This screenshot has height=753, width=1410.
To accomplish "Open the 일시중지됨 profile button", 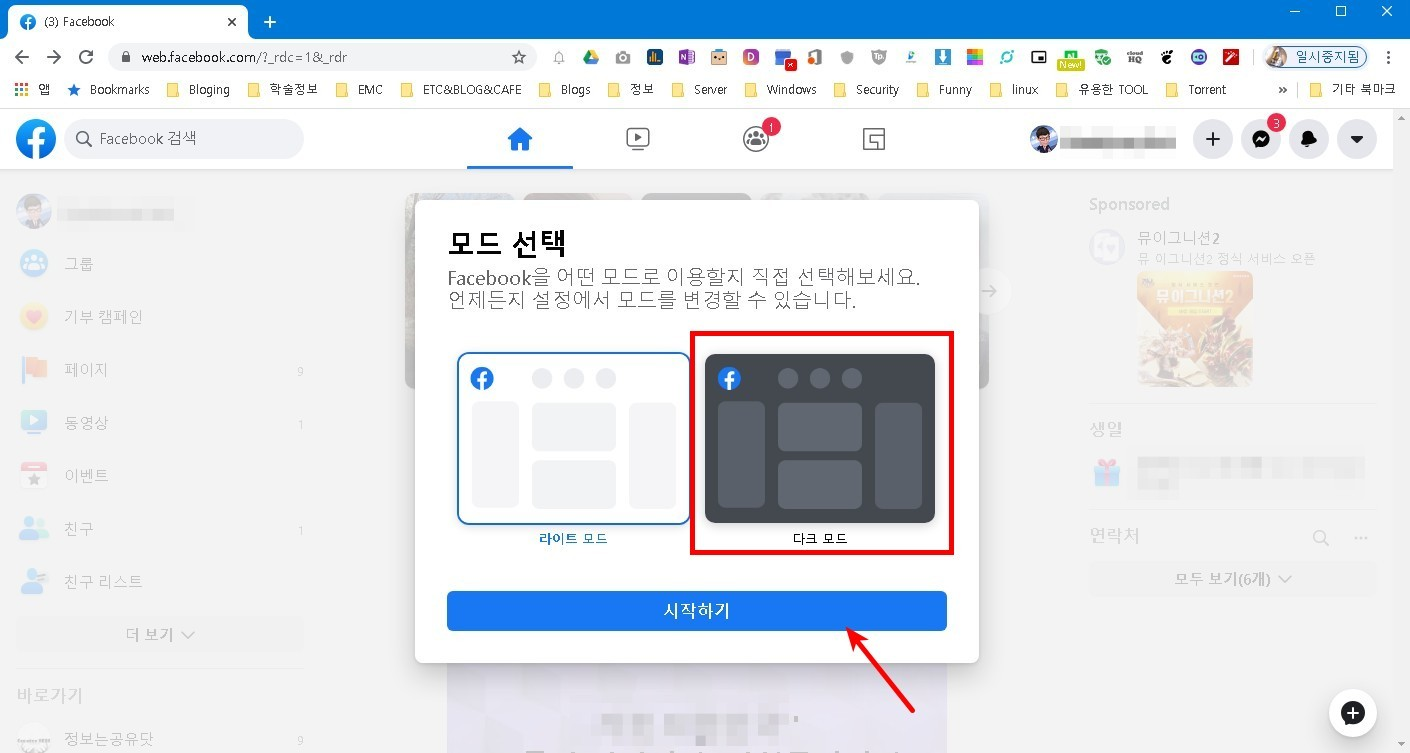I will [1315, 57].
